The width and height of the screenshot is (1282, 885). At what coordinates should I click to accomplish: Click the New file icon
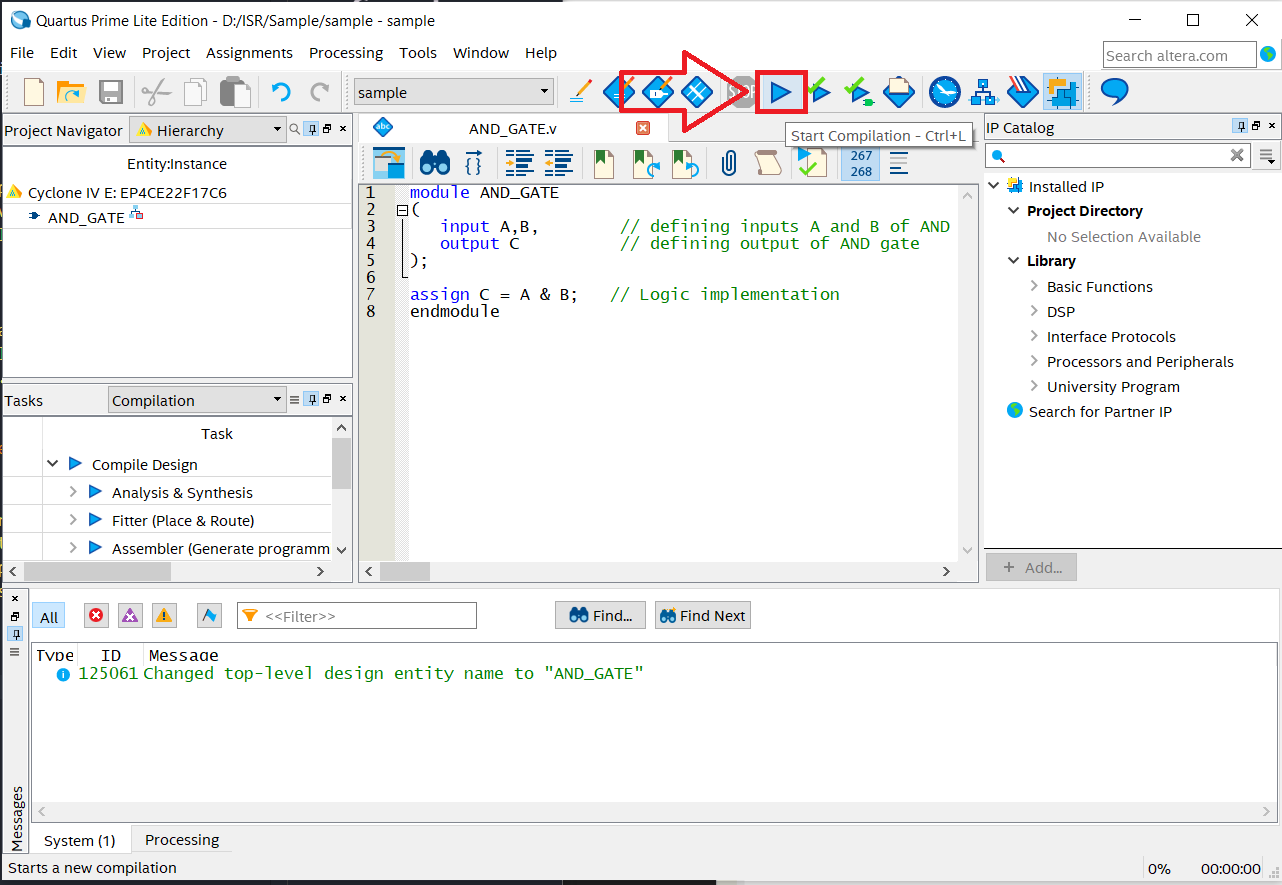tap(34, 93)
